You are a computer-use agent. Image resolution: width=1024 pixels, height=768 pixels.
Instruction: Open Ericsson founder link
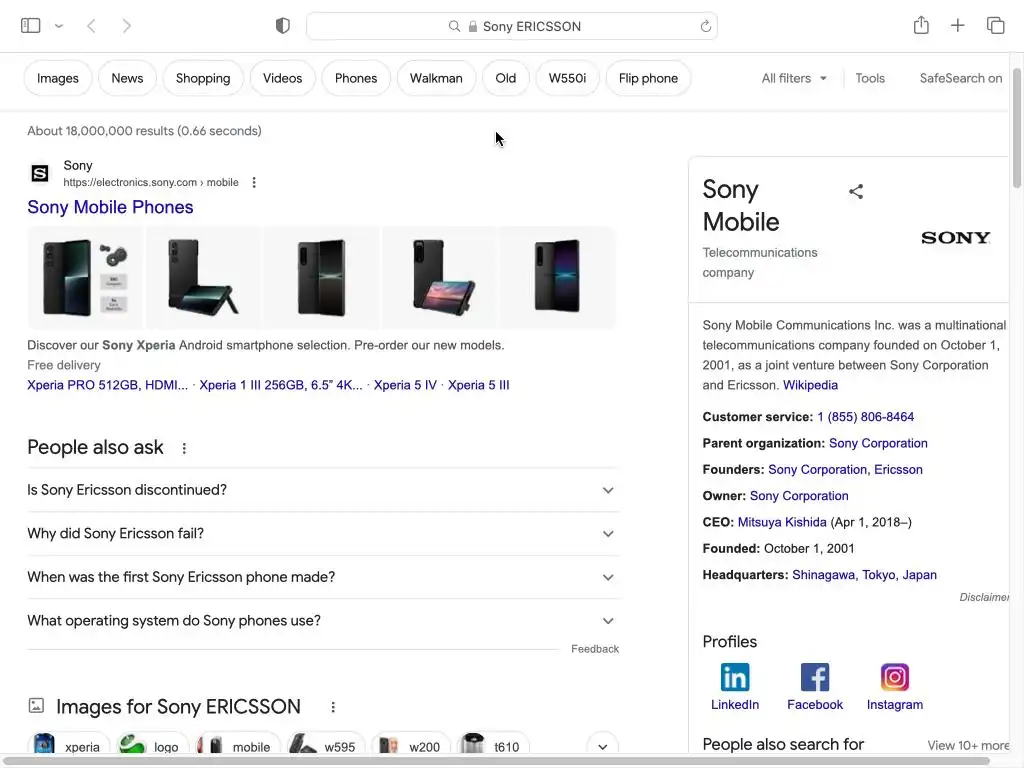coord(899,470)
